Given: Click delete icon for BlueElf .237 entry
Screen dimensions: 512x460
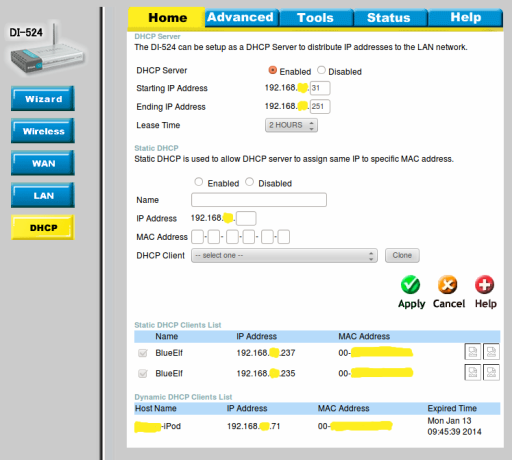Looking at the screenshot, I should point(491,352).
